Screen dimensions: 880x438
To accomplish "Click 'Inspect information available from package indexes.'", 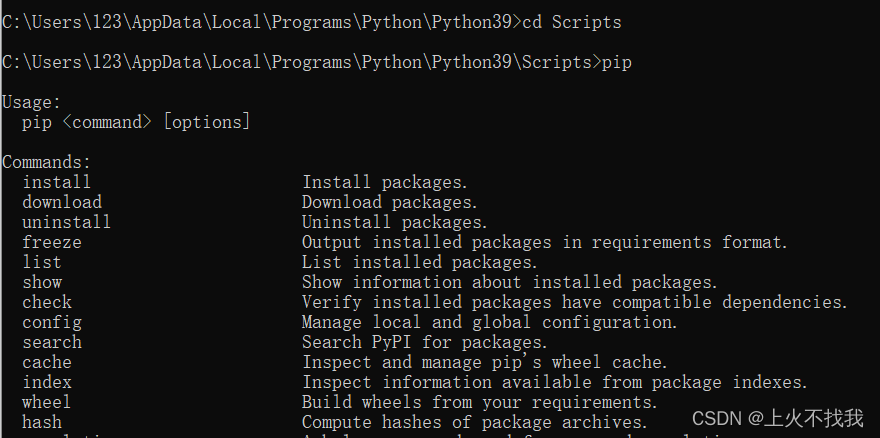I will (555, 383).
